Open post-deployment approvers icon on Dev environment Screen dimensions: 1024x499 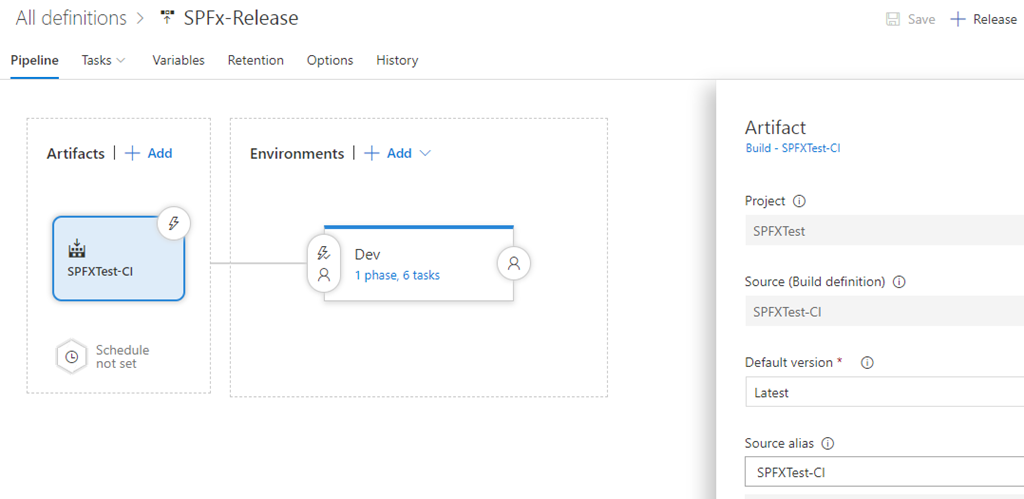pyautogui.click(x=514, y=264)
